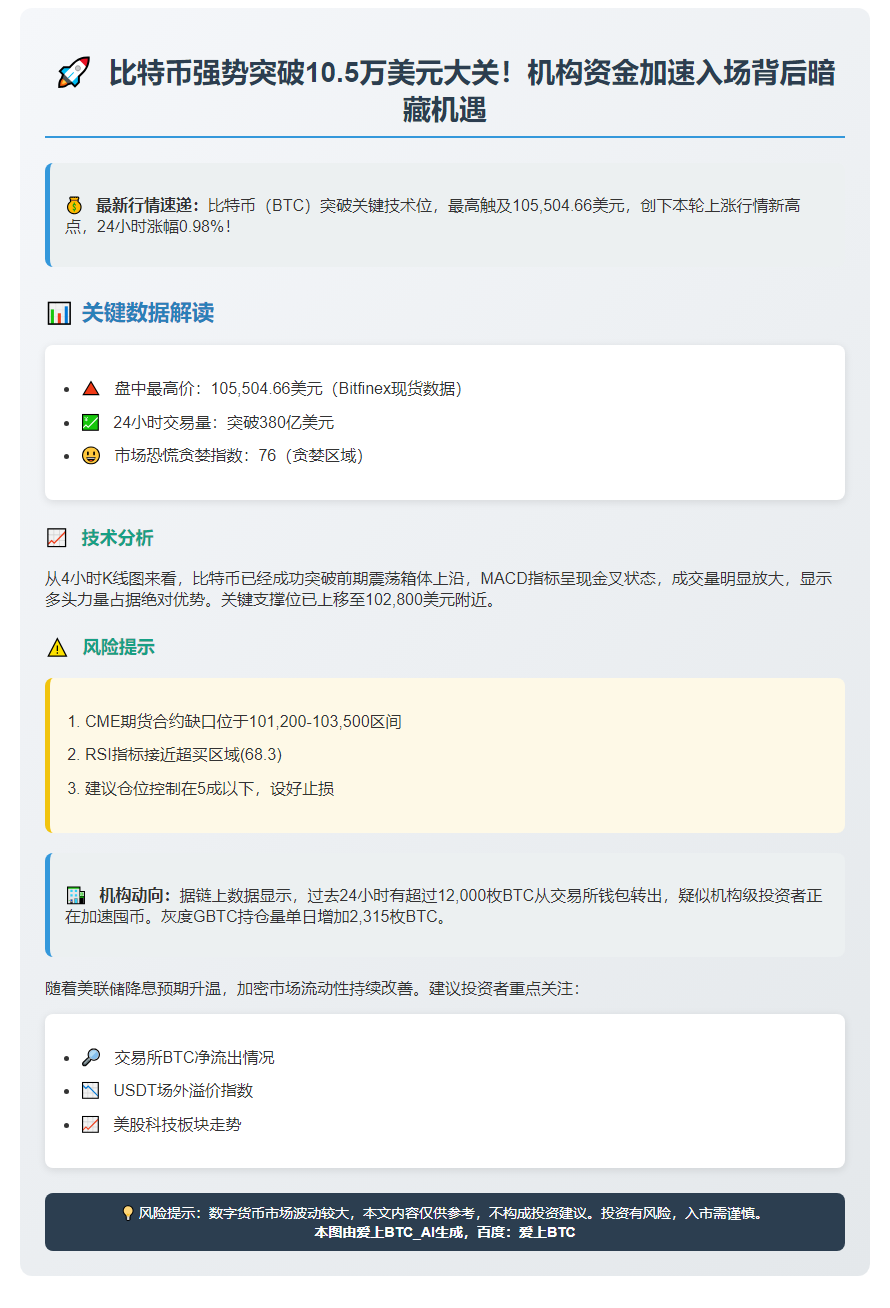Click the bar chart icon next to 关键数据解读

point(58,314)
